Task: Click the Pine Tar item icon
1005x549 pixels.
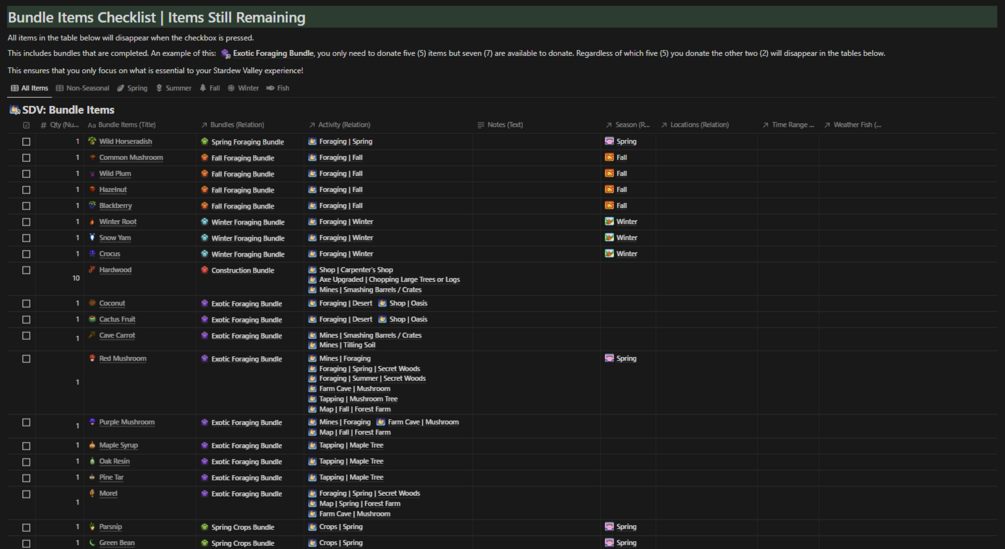Action: 92,477
